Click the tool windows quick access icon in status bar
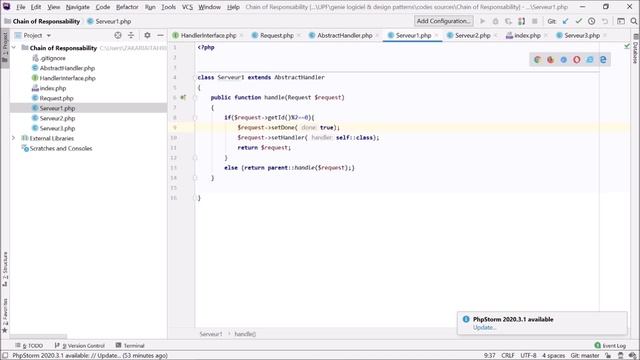 [x=5, y=356]
